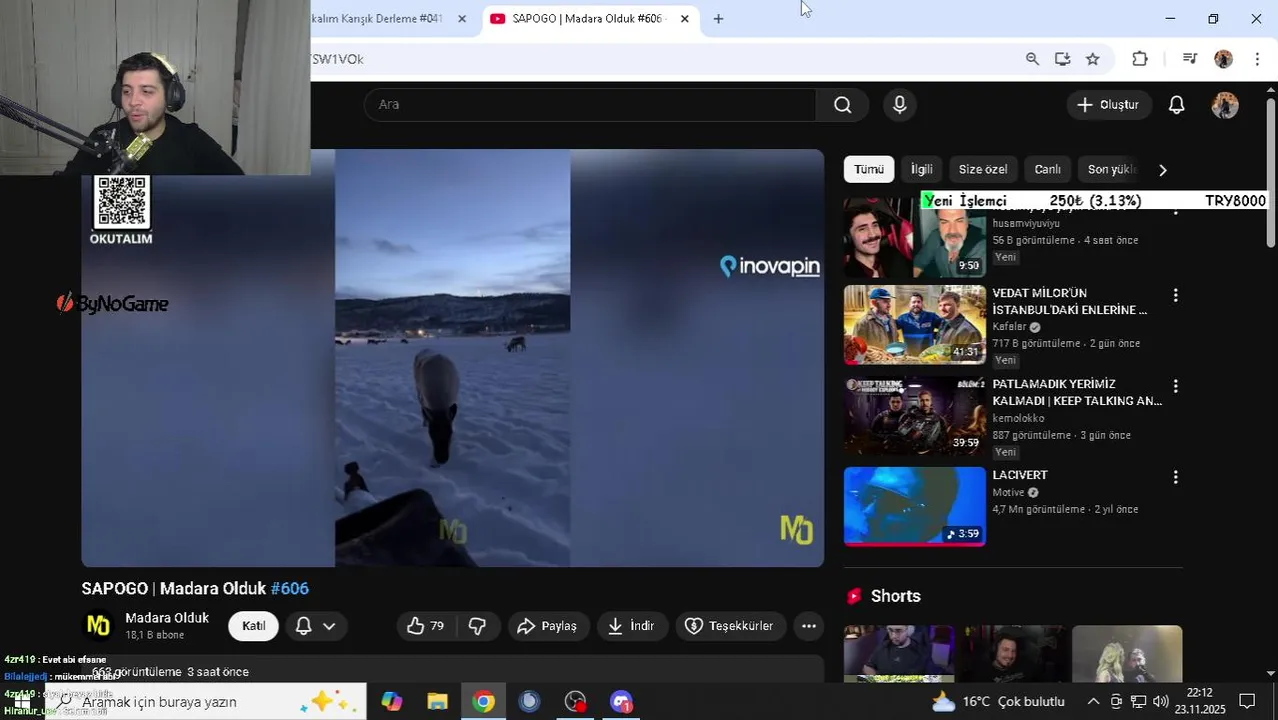This screenshot has width=1278, height=720.
Task: Click the video player area
Action: pos(452,358)
